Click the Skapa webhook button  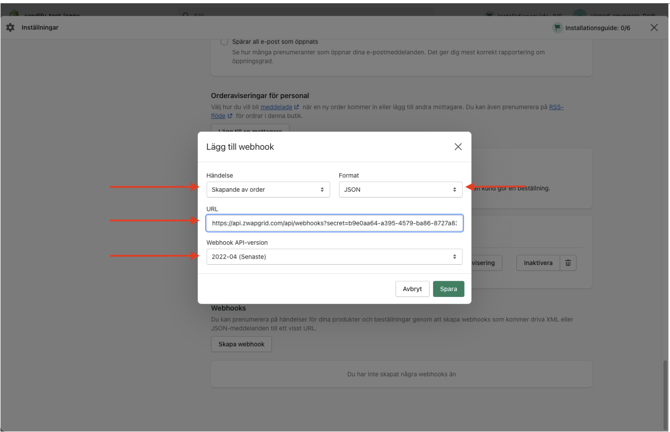(241, 344)
